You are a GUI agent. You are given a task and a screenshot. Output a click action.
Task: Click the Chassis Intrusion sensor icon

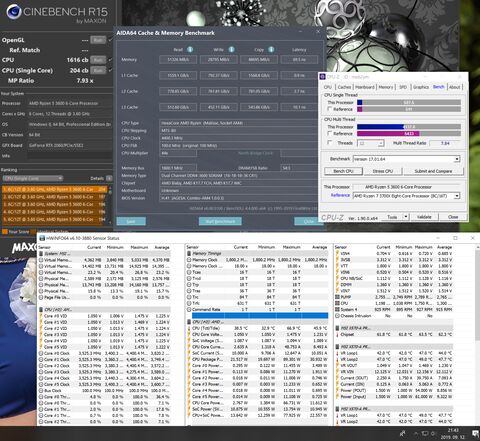(x=337, y=316)
